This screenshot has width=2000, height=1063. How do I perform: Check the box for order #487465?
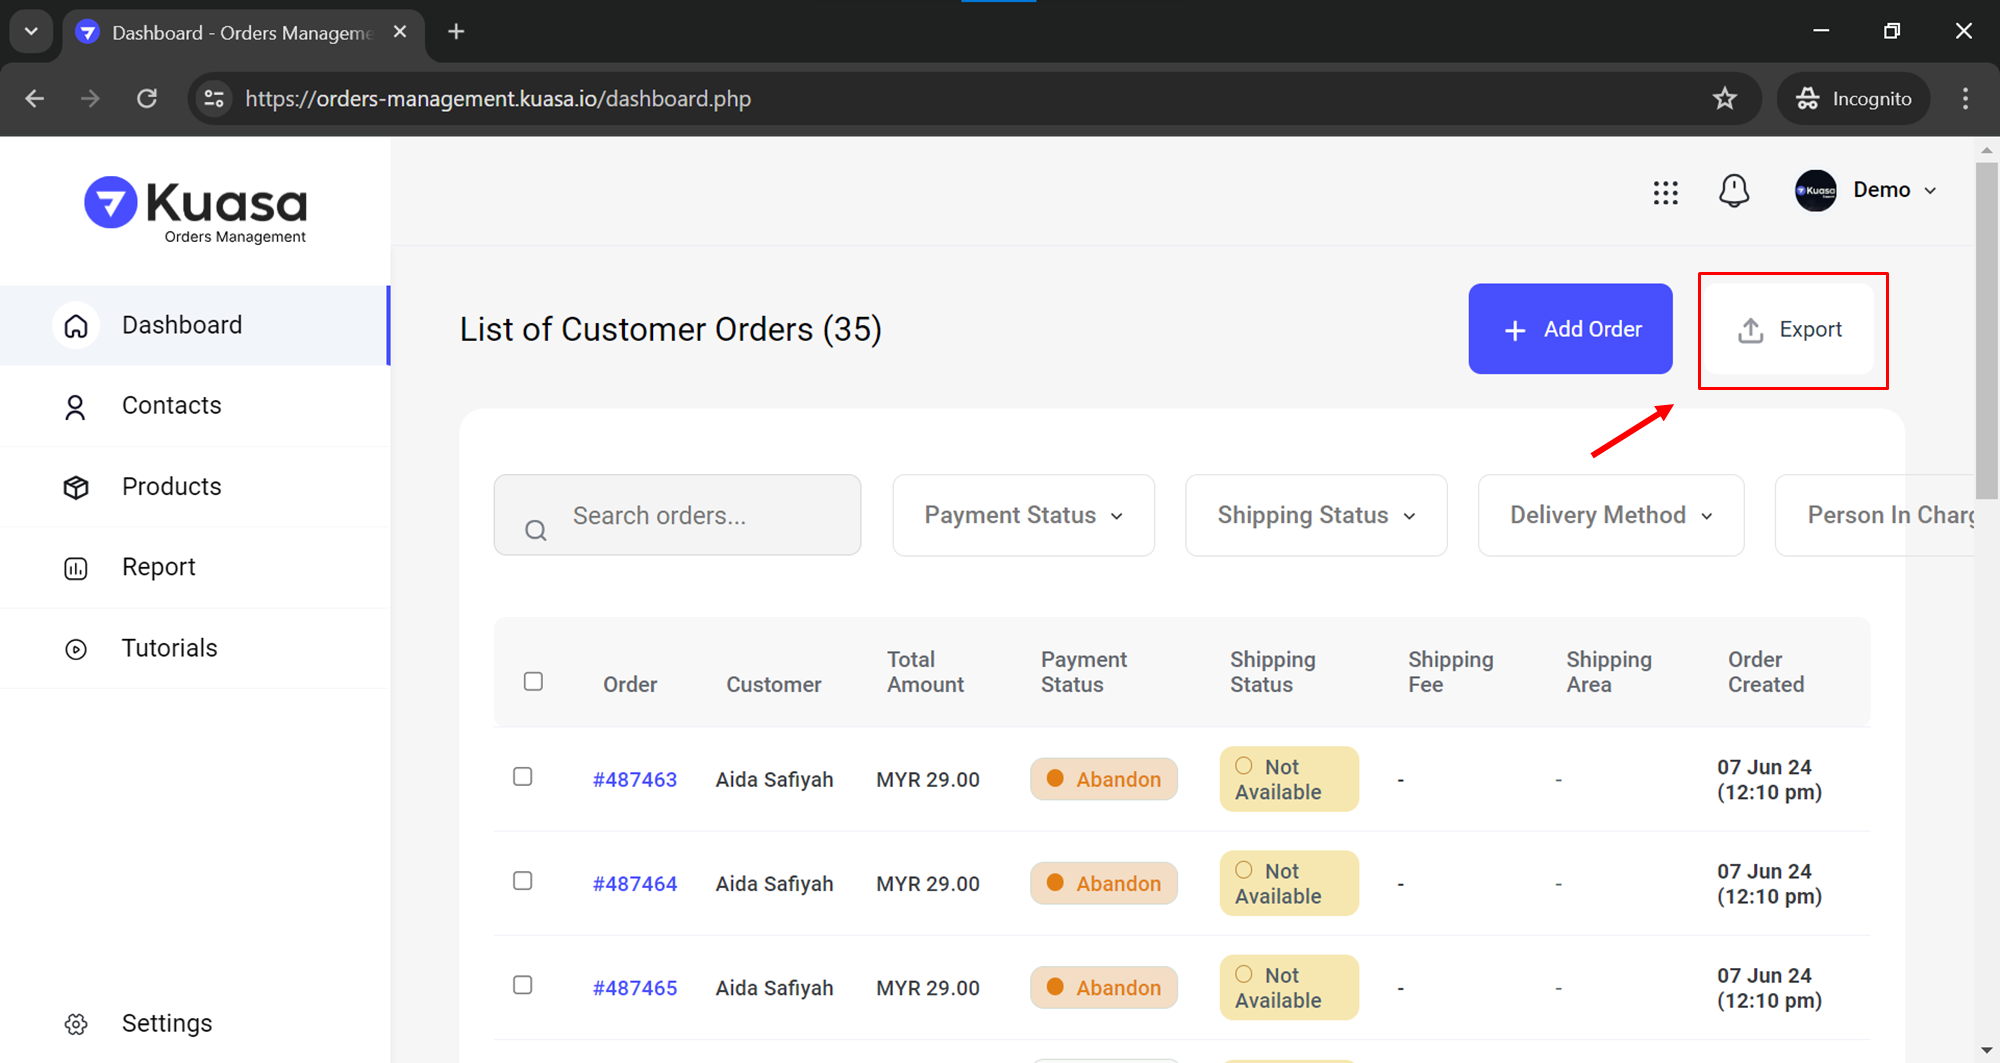click(x=522, y=985)
